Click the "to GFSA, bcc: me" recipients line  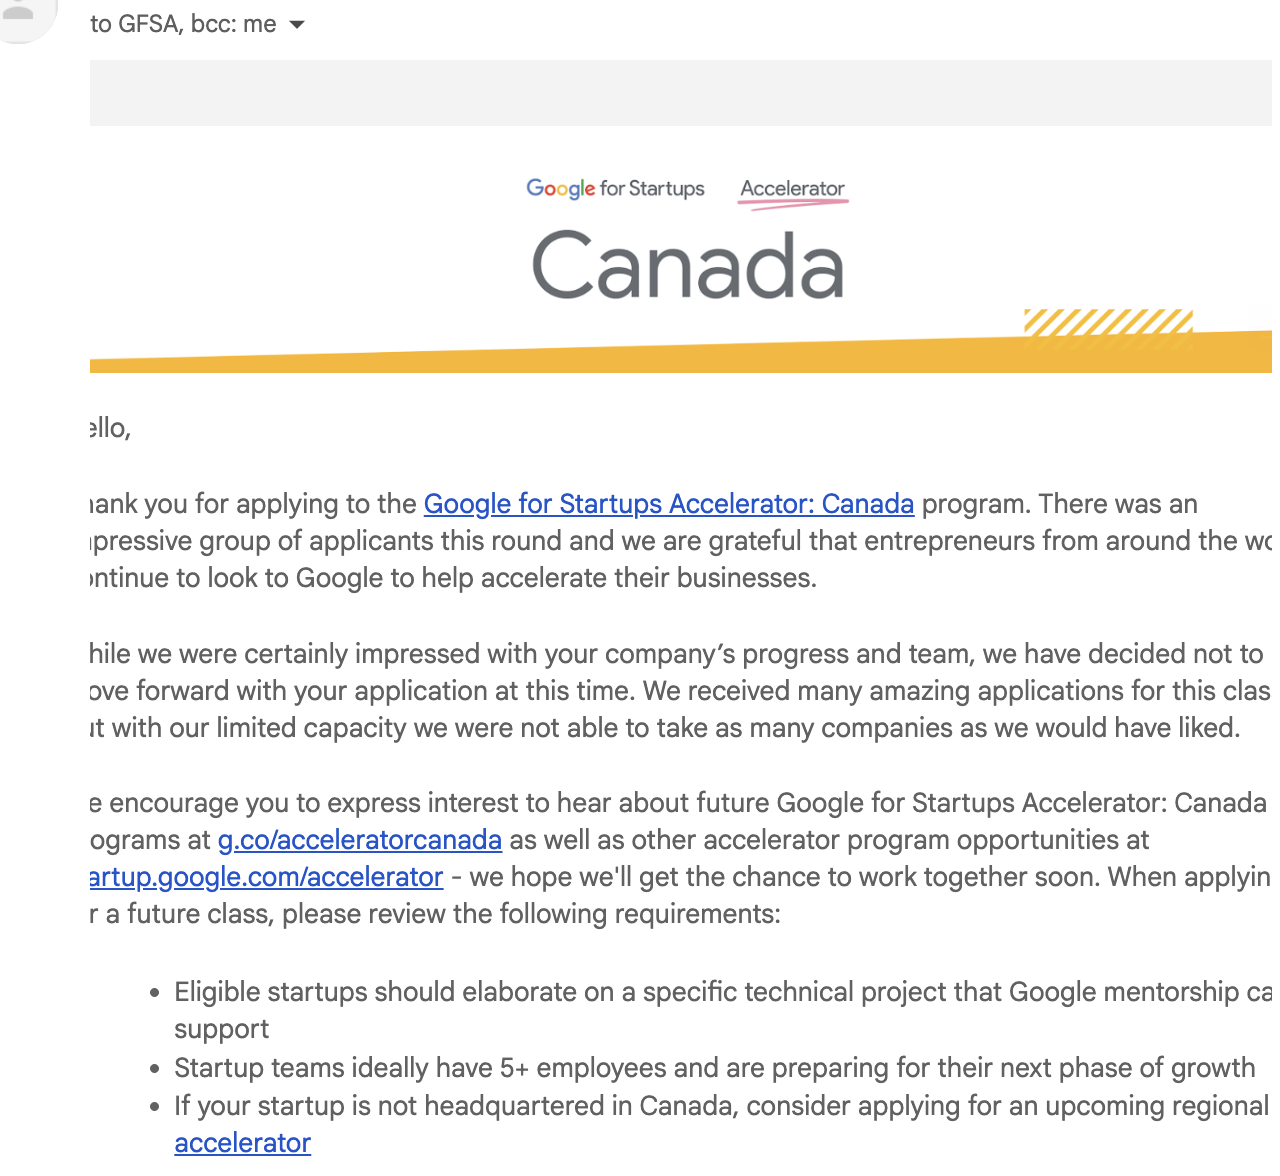pos(182,24)
